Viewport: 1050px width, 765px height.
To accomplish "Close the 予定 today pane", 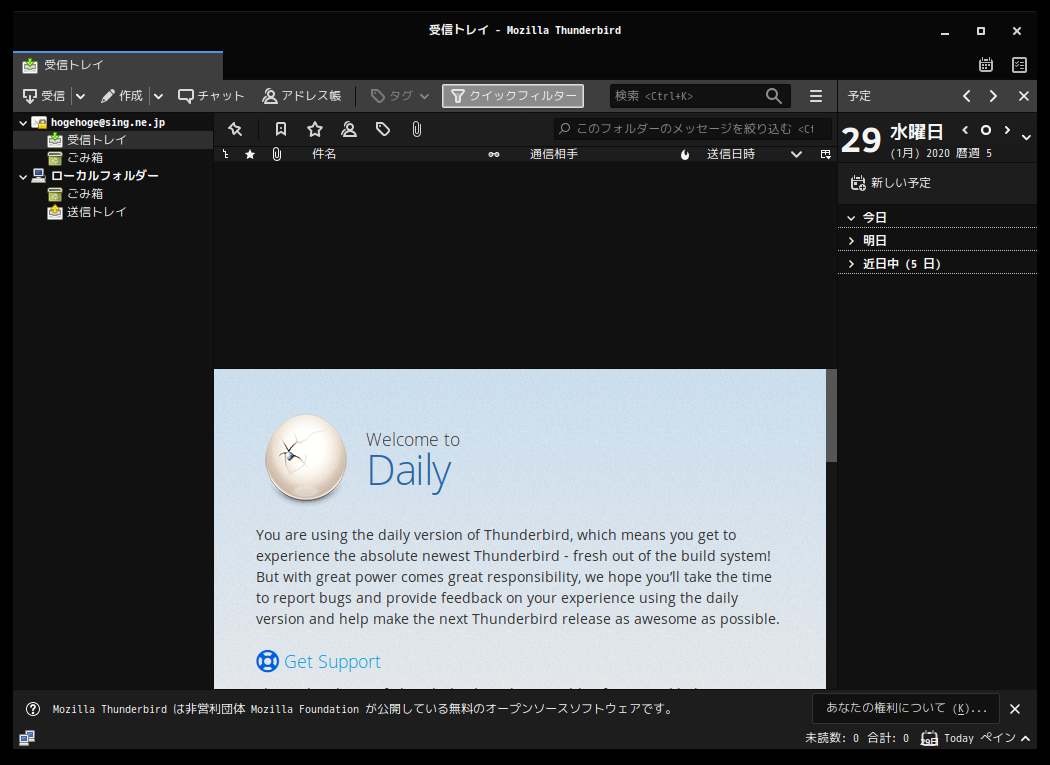I will (1024, 96).
